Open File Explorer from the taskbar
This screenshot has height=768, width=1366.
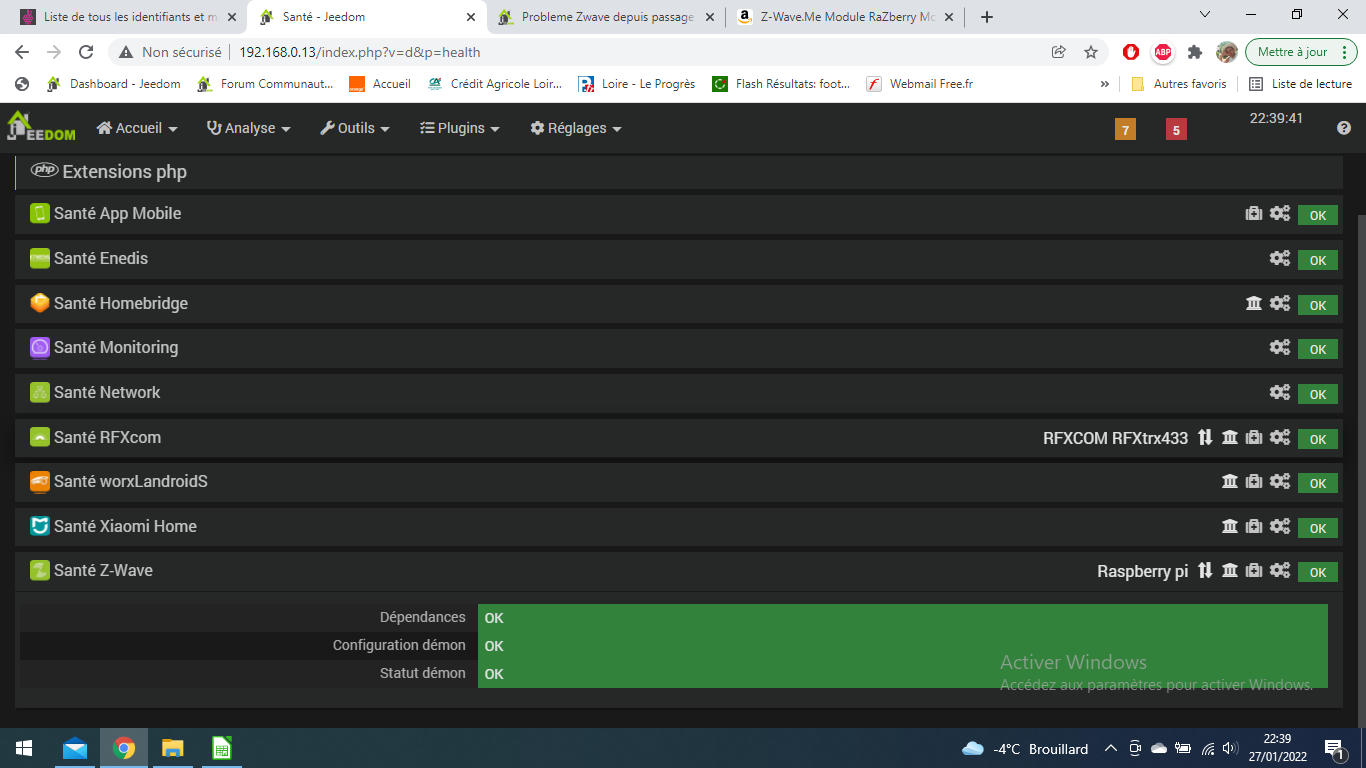(x=173, y=748)
